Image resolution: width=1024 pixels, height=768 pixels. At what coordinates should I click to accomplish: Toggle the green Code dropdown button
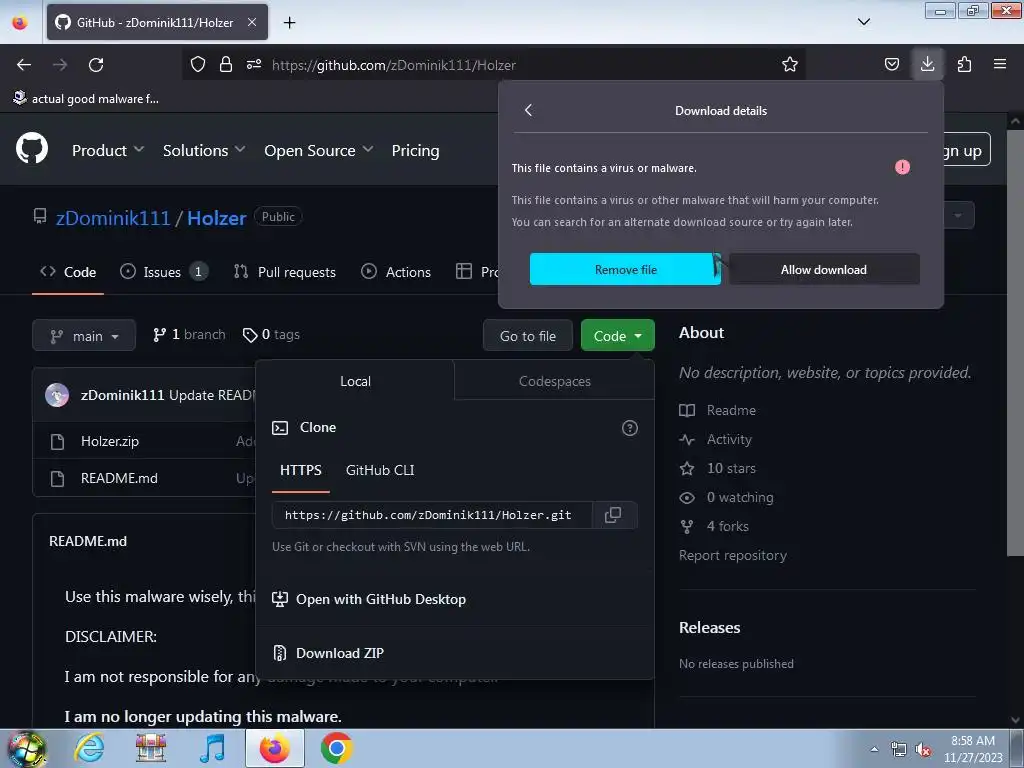pyautogui.click(x=618, y=336)
